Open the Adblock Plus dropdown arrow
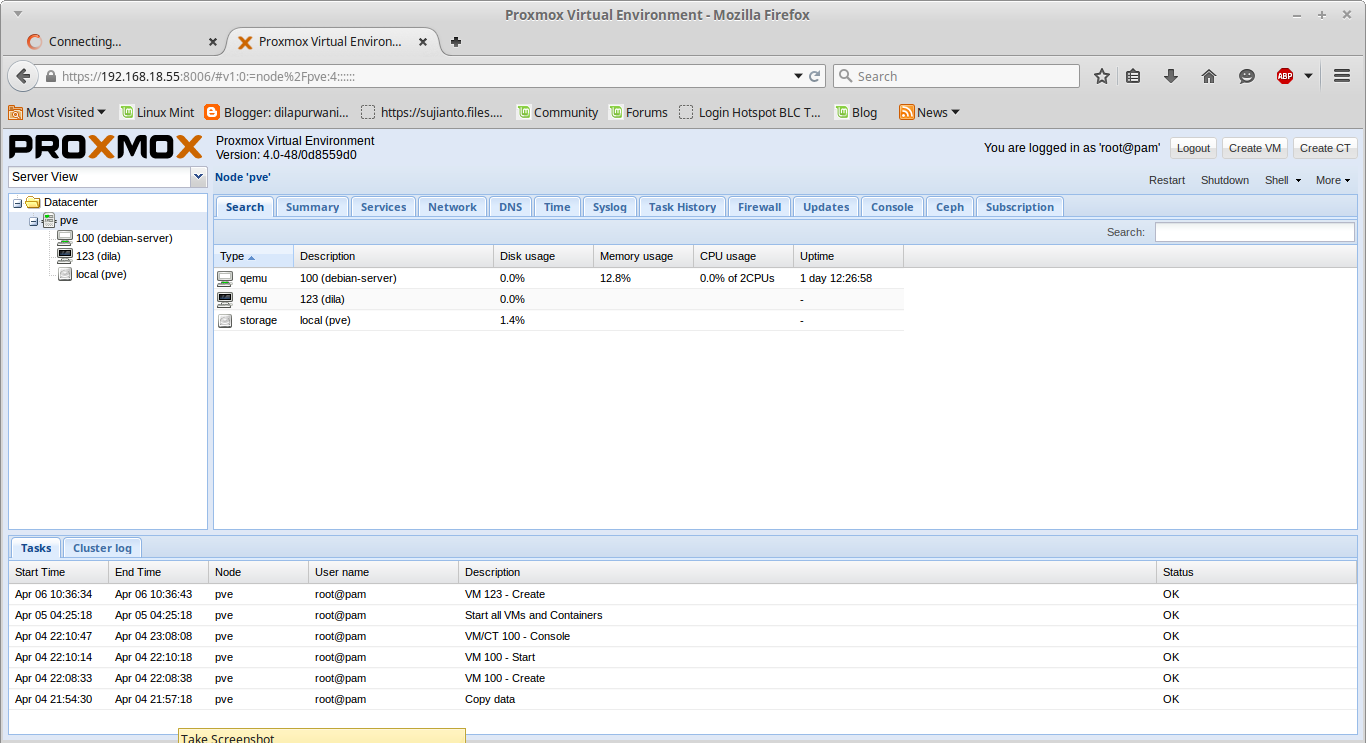Screen dimensions: 1366x743 coord(1308,76)
